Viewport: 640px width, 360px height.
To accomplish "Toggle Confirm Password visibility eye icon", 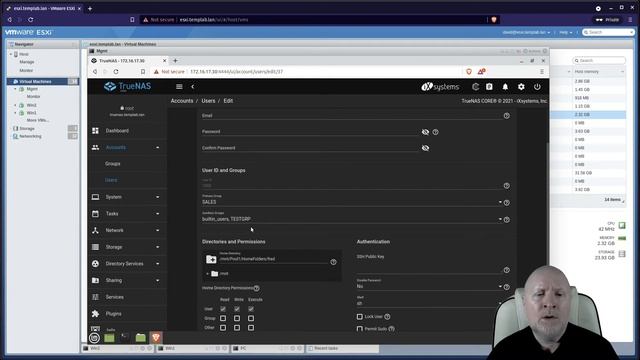I will [x=425, y=148].
